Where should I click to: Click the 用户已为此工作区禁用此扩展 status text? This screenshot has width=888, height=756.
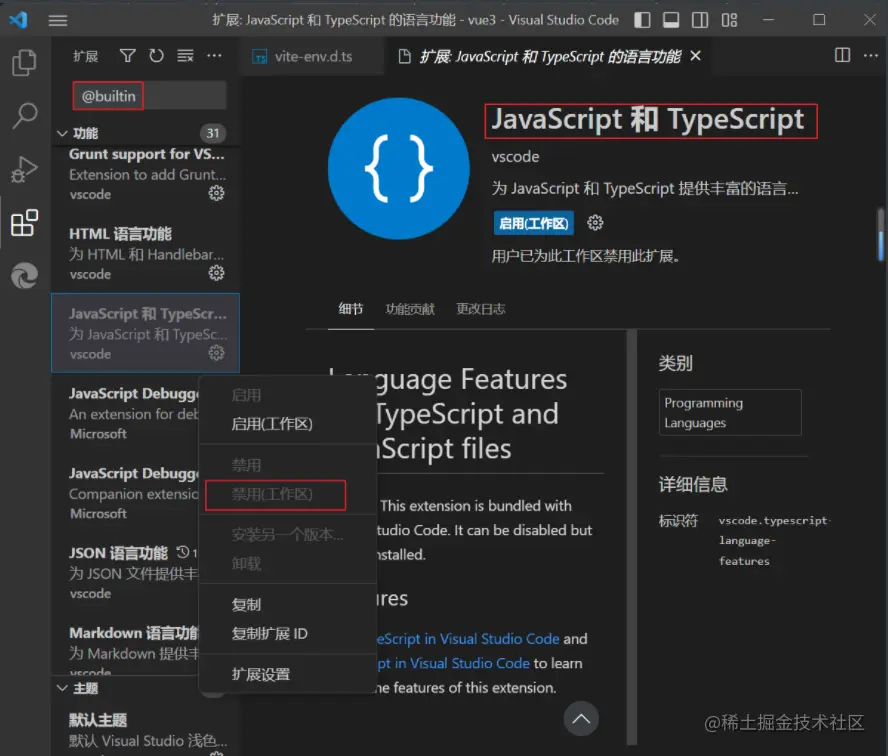(x=585, y=256)
